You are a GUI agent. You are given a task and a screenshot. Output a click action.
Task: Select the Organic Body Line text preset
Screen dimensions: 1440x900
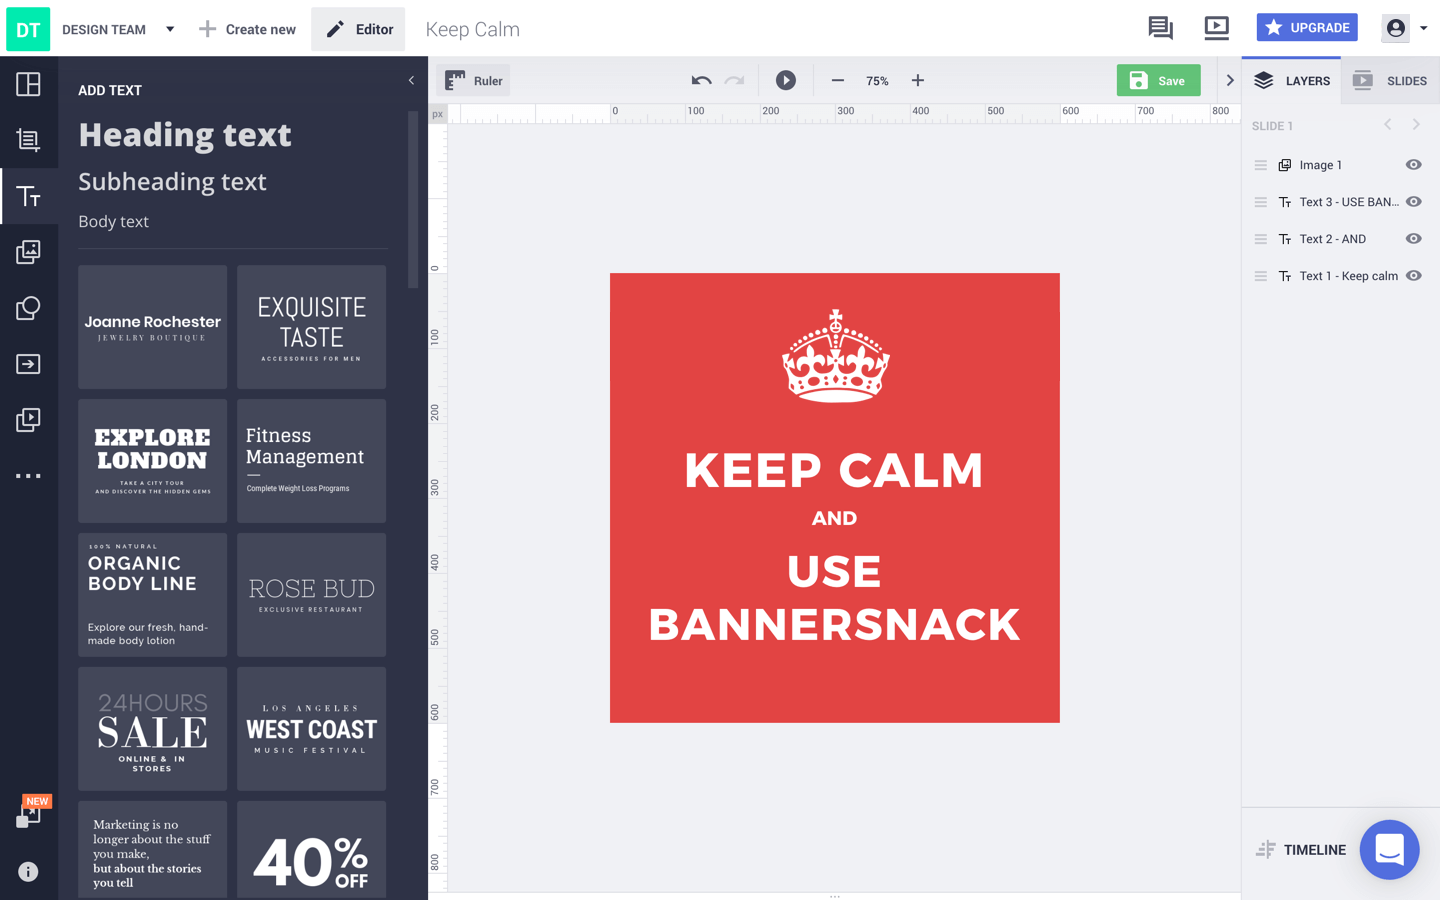(x=152, y=595)
